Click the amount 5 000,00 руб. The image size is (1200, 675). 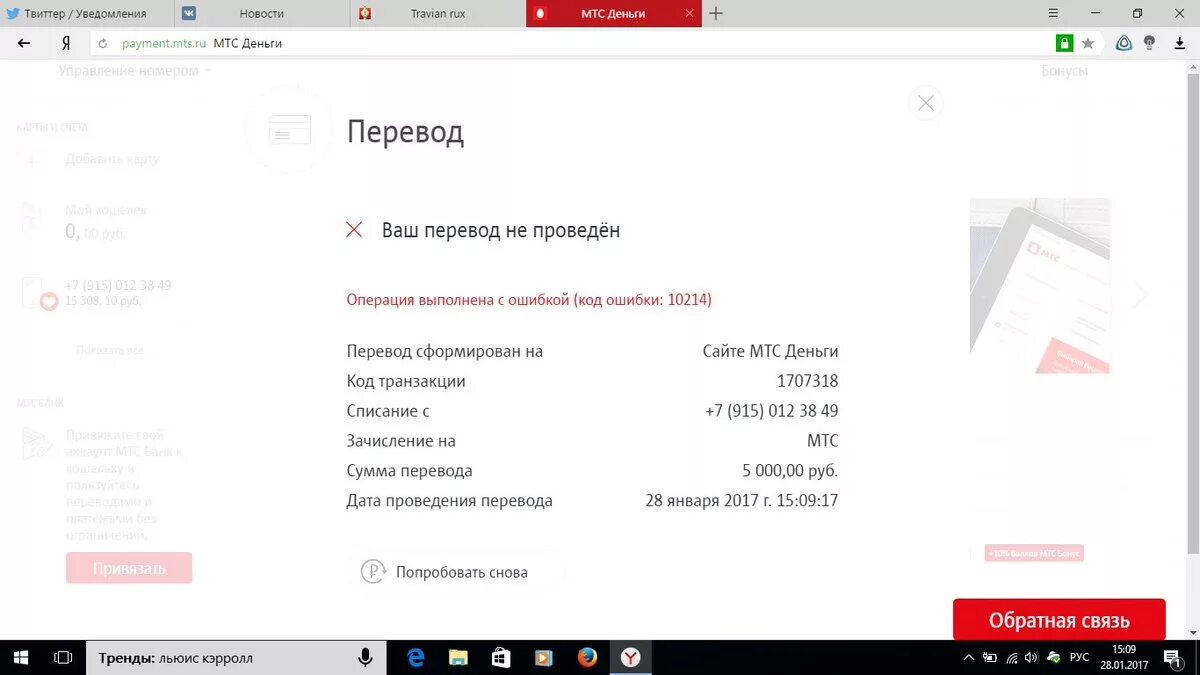pyautogui.click(x=790, y=471)
